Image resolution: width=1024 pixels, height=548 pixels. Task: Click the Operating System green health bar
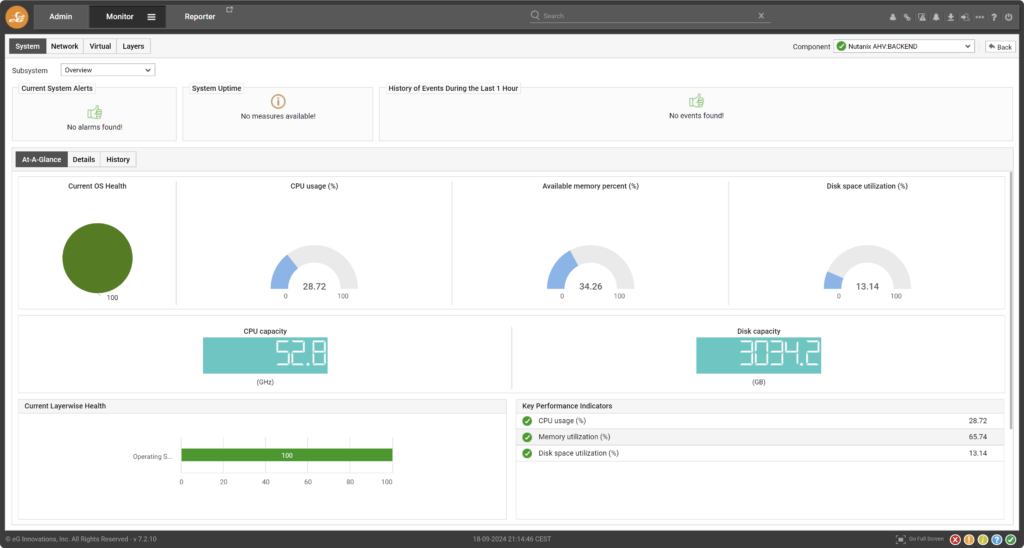click(x=287, y=455)
